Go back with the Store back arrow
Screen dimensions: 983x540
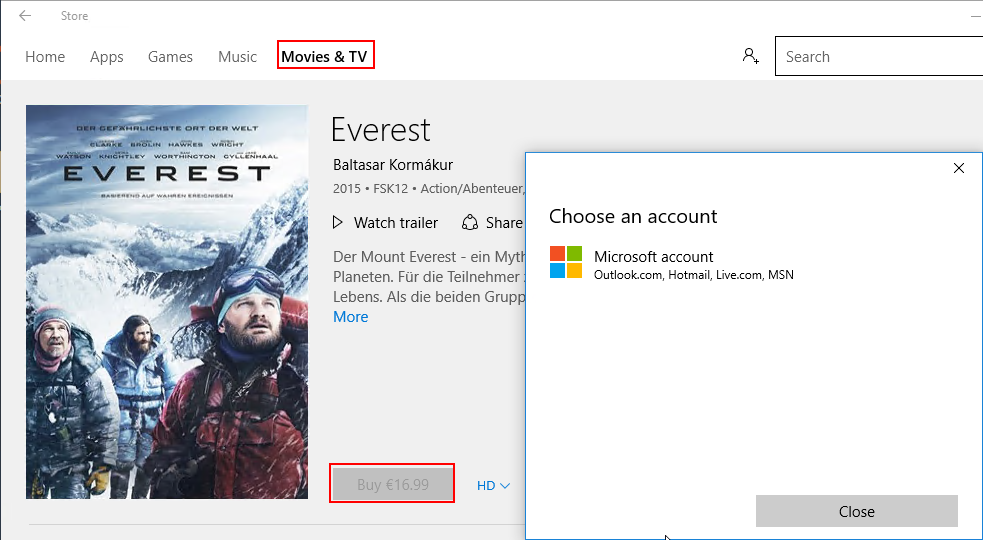tap(25, 16)
